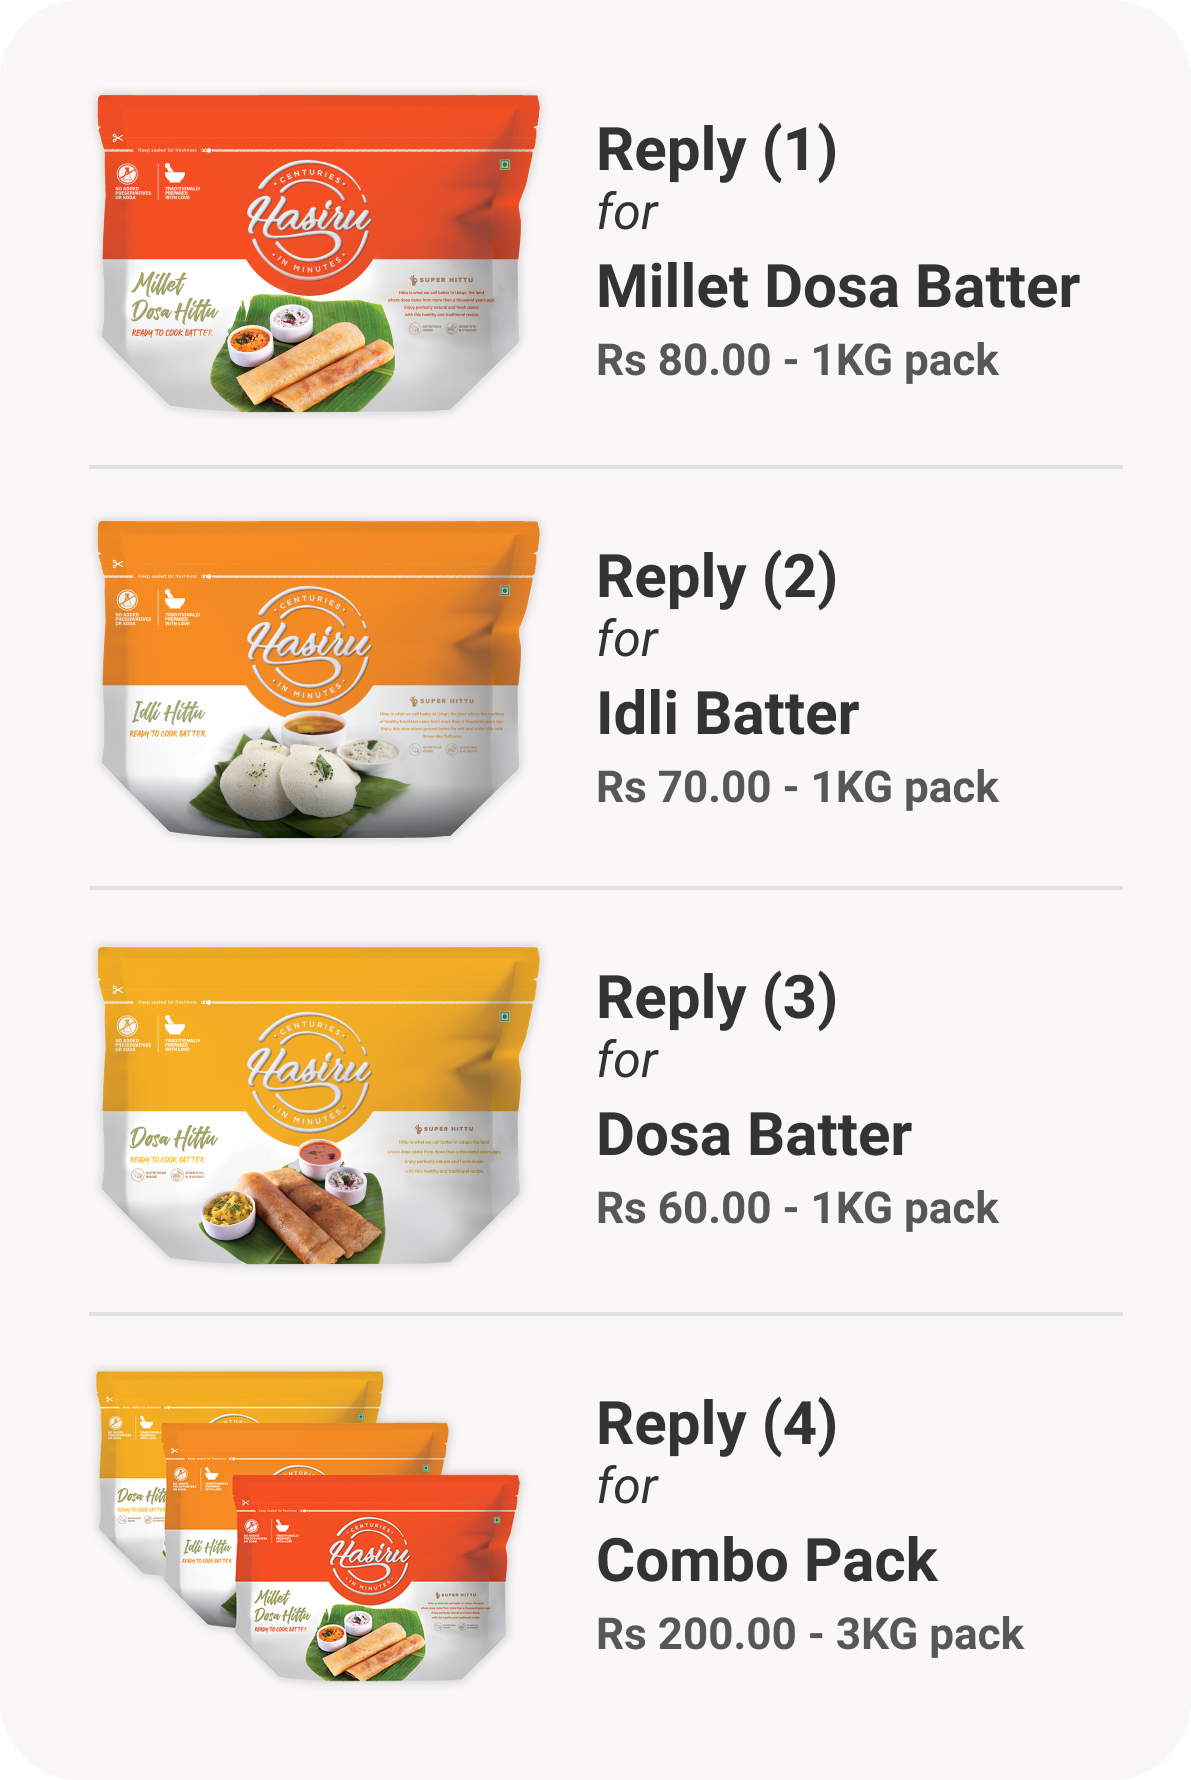The image size is (1191, 1780).
Task: Select the Combo Pack product image
Action: tap(310, 1525)
